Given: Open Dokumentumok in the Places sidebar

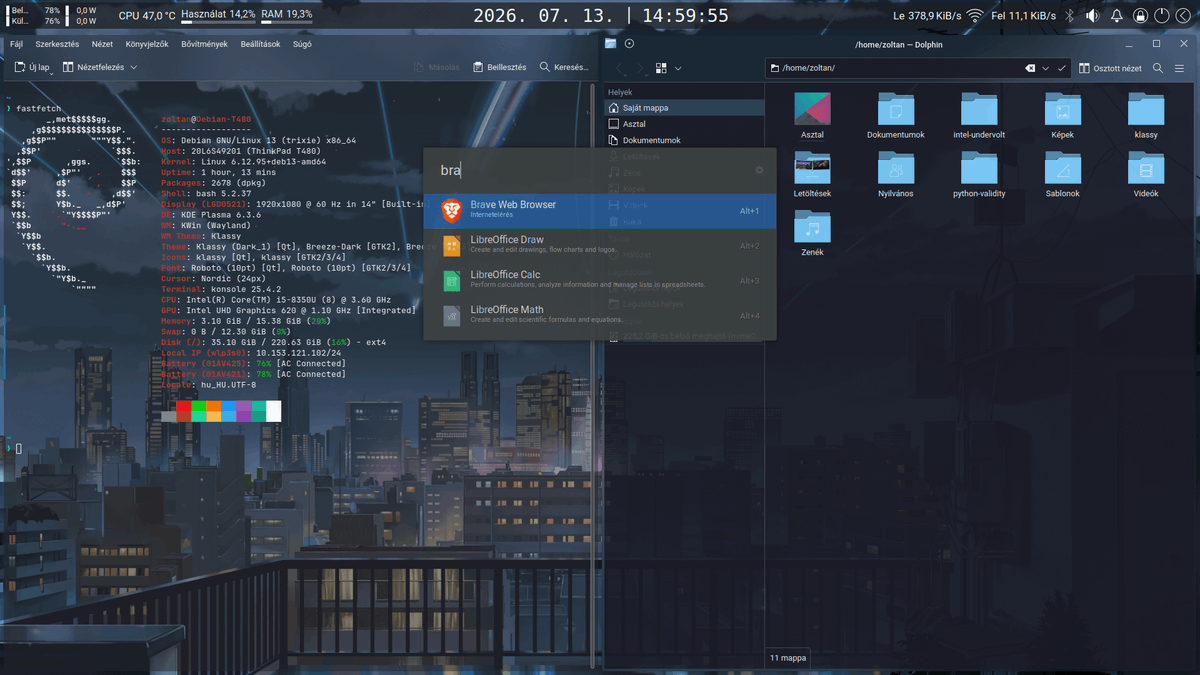Looking at the screenshot, I should 684,140.
